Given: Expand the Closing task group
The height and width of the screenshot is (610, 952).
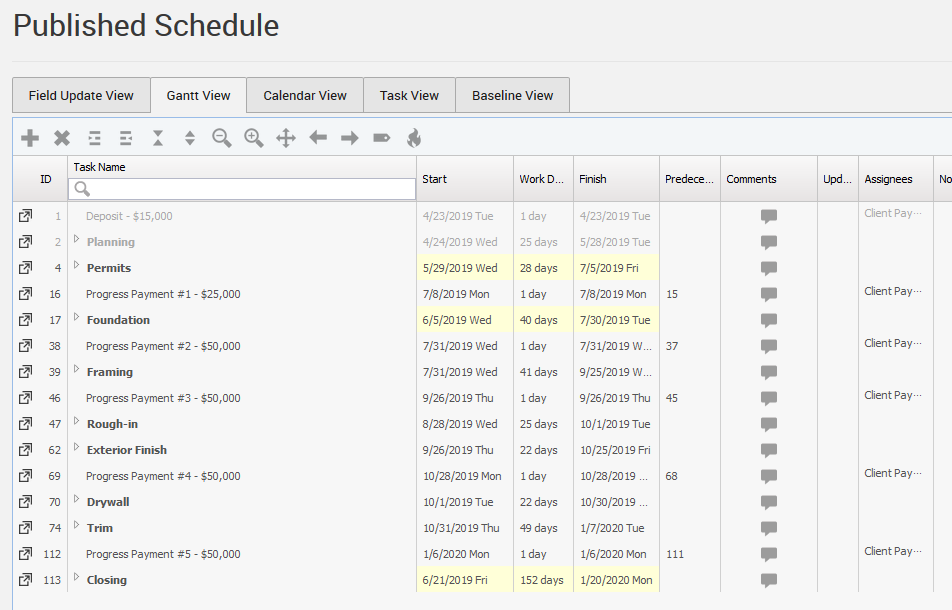Looking at the screenshot, I should (x=77, y=578).
